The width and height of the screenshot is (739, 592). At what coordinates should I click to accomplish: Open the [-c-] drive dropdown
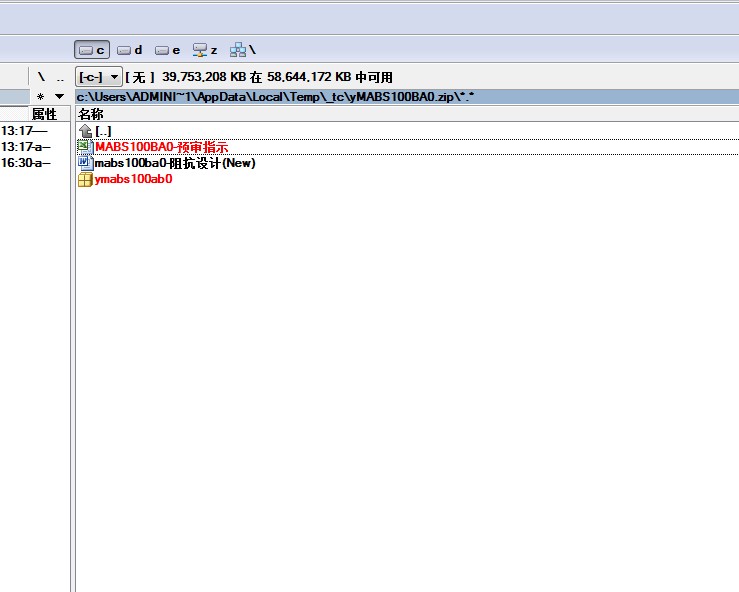tap(99, 76)
